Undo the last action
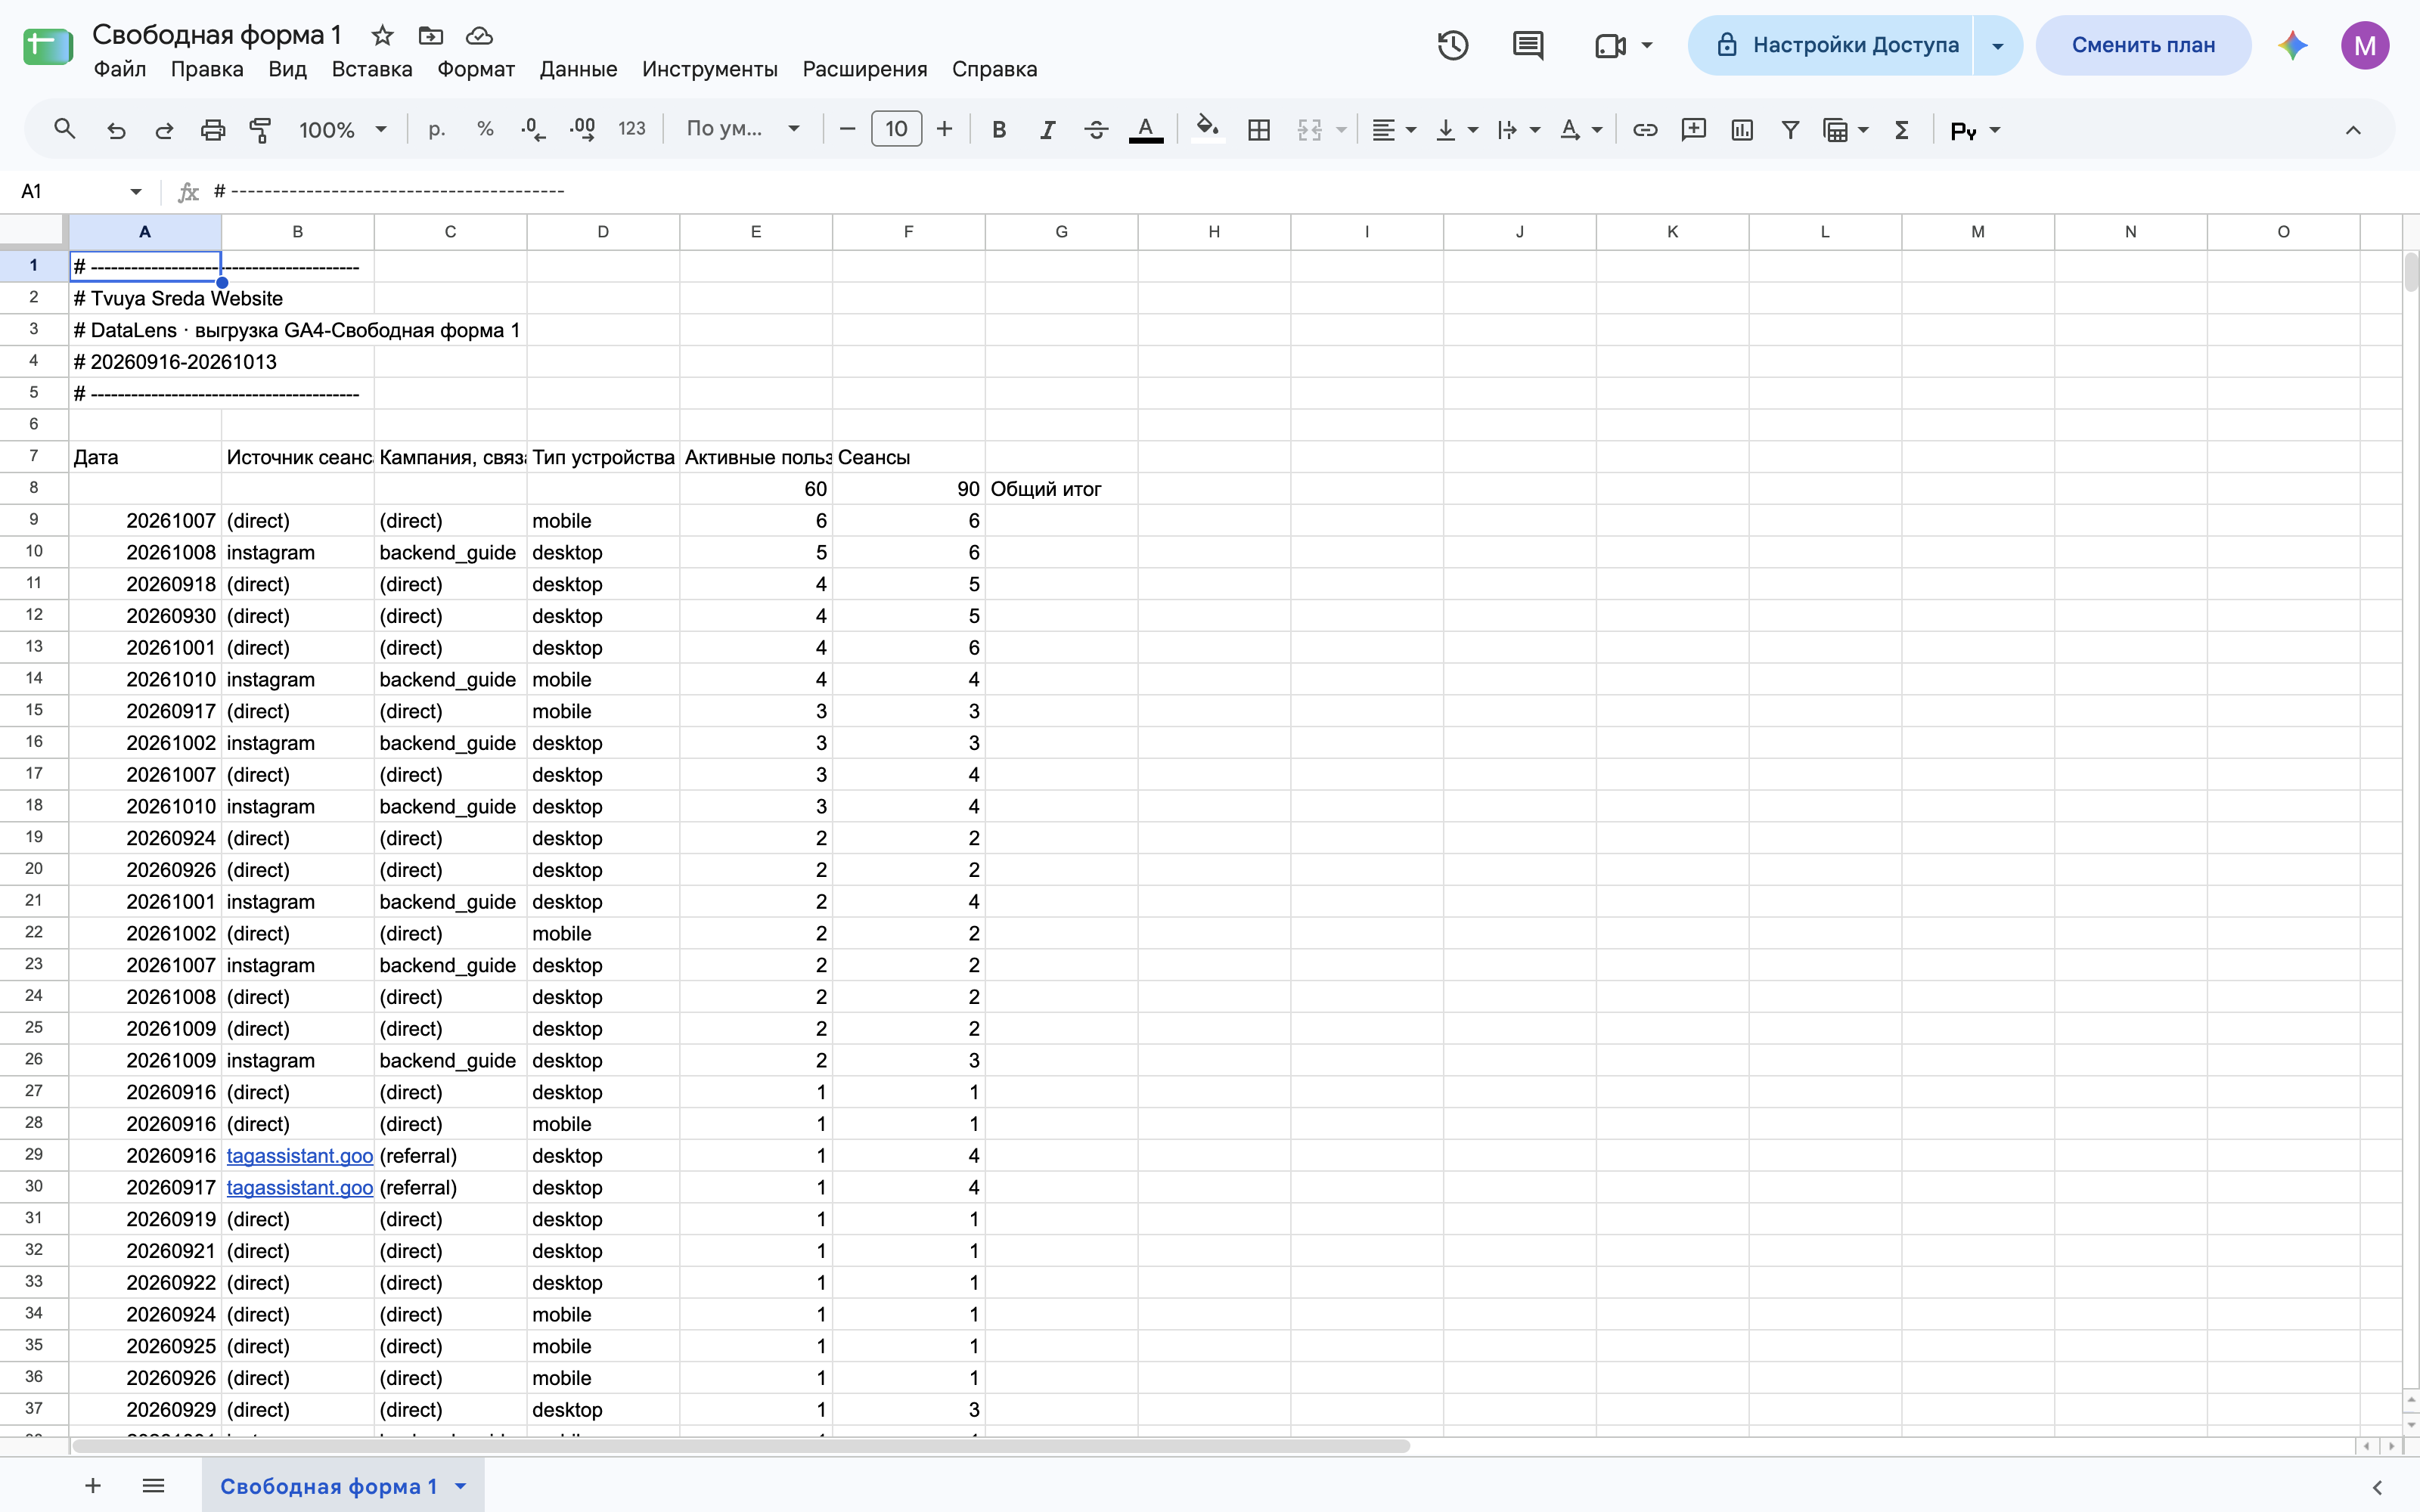 point(116,130)
